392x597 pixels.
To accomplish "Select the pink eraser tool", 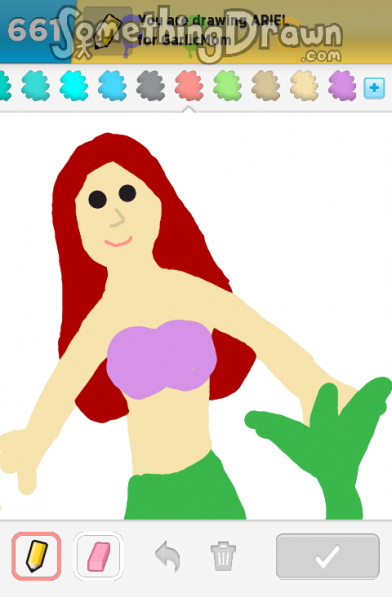I will (x=98, y=556).
